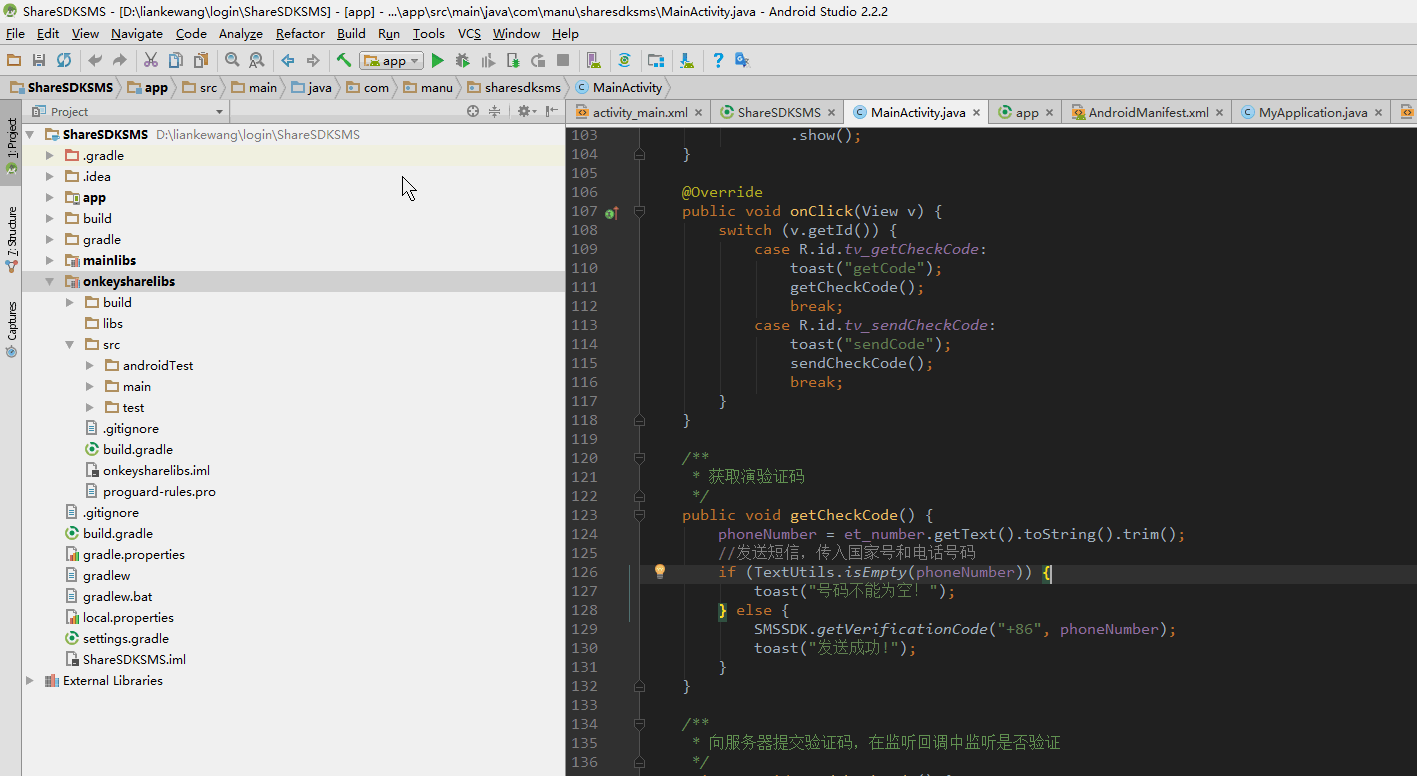The height and width of the screenshot is (776, 1417).
Task: Run the app with the green play icon
Action: (438, 61)
